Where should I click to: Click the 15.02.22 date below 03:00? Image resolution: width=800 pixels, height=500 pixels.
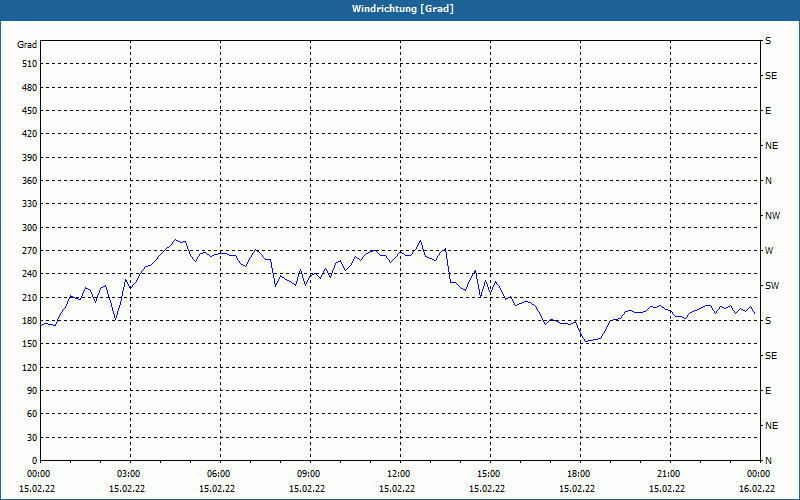(x=127, y=489)
